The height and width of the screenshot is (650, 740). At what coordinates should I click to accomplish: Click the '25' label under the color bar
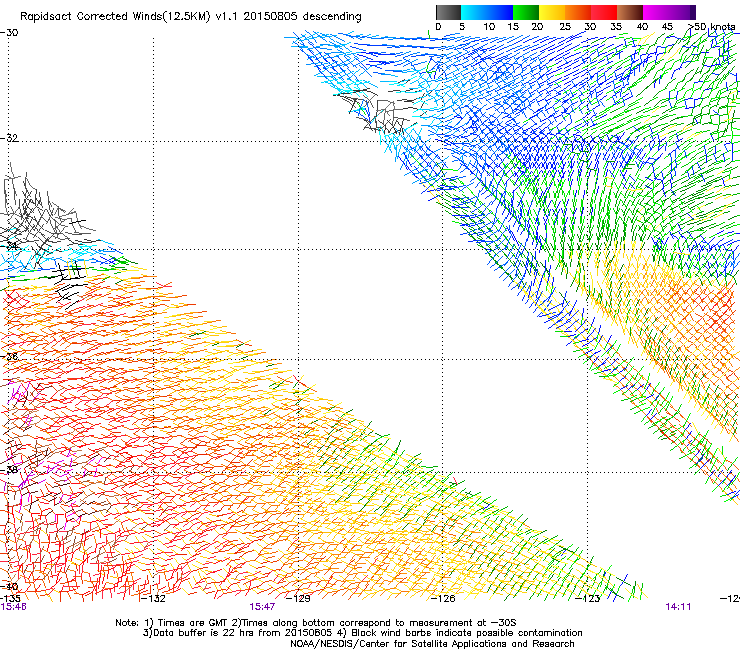click(x=565, y=27)
